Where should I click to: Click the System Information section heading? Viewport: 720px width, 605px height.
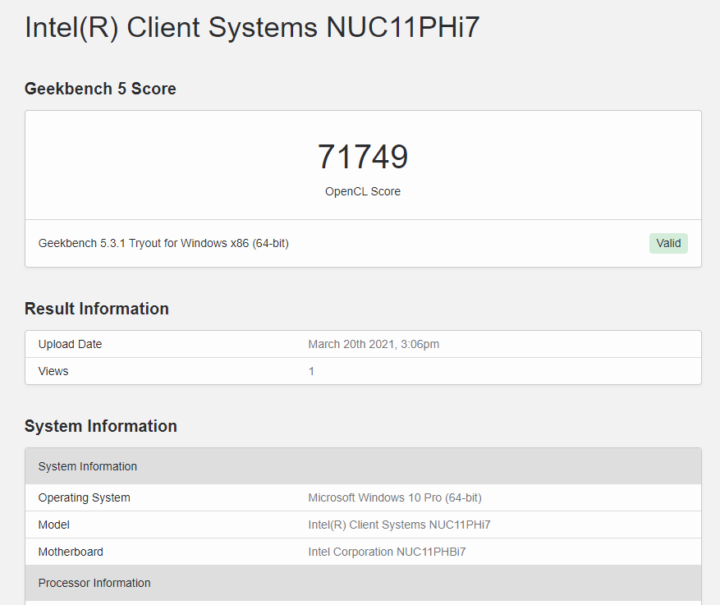click(x=101, y=426)
